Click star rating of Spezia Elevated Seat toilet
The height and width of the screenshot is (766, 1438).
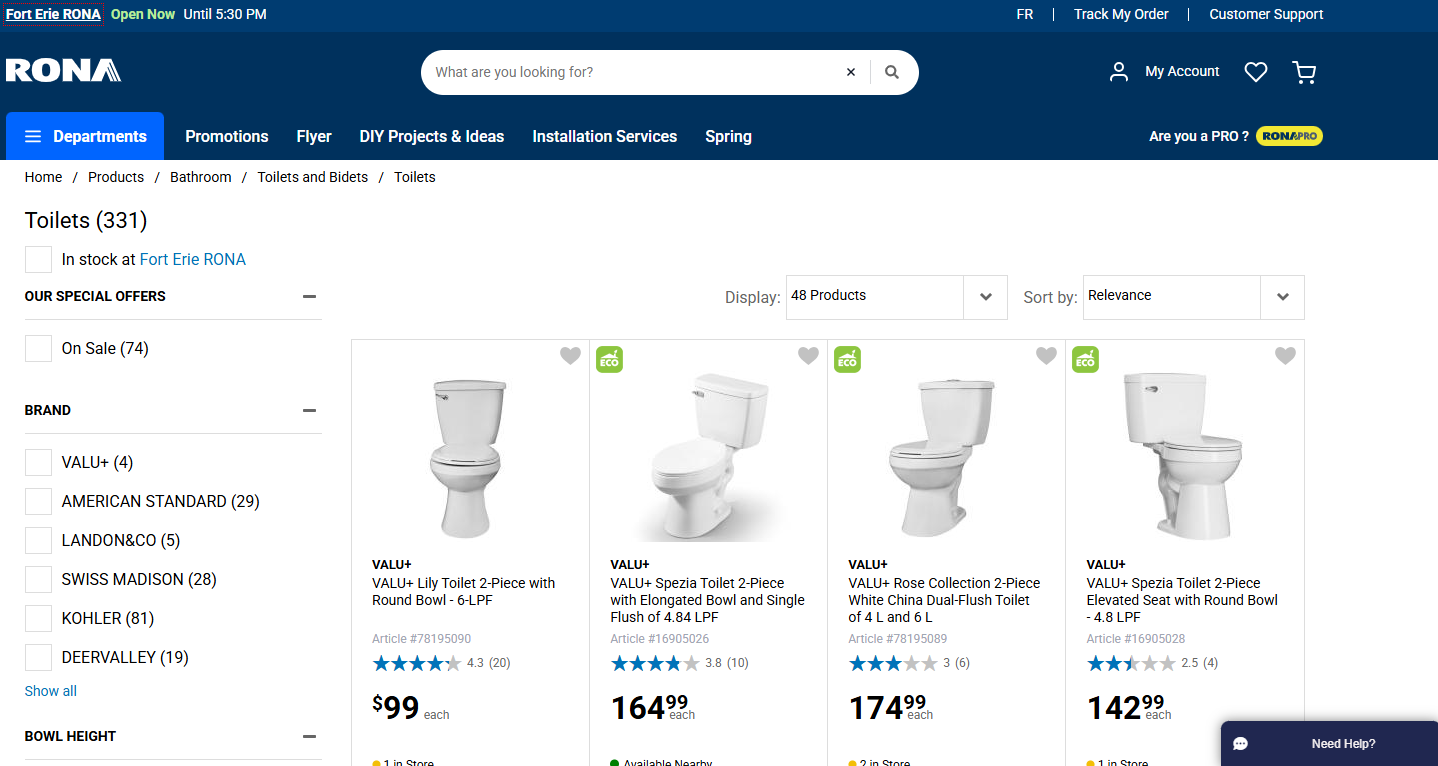1131,663
